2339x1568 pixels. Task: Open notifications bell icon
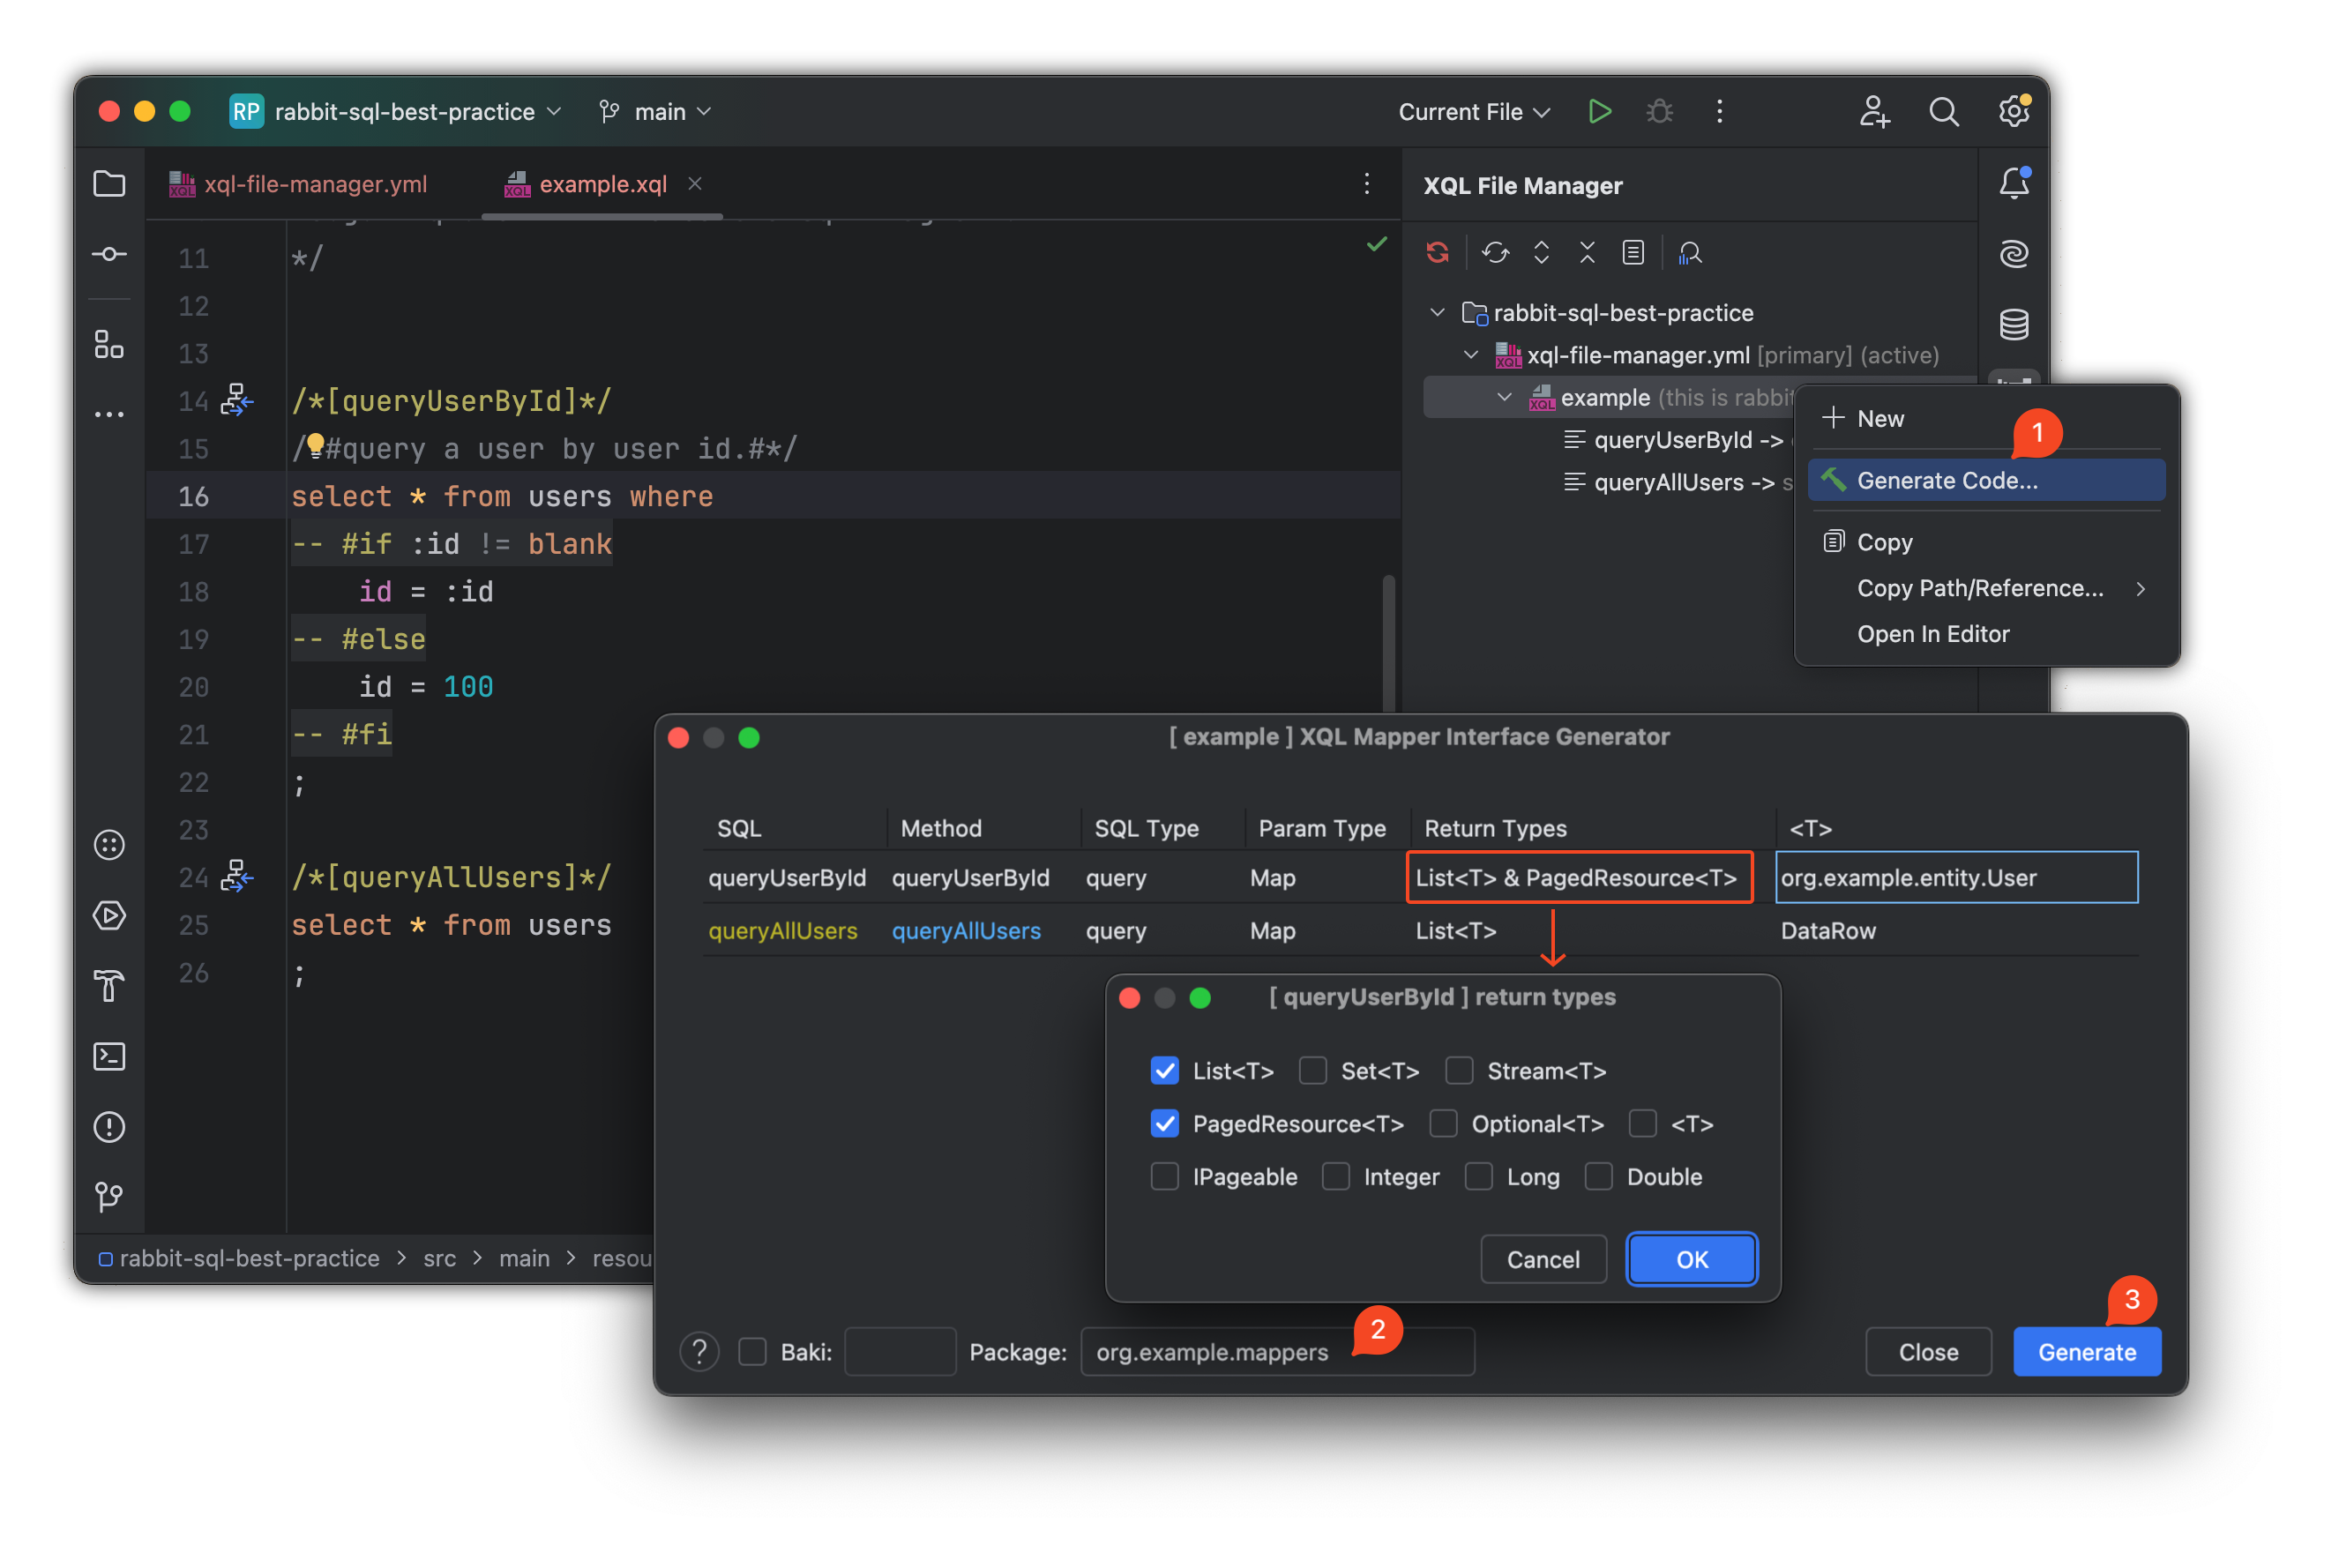pos(2013,183)
